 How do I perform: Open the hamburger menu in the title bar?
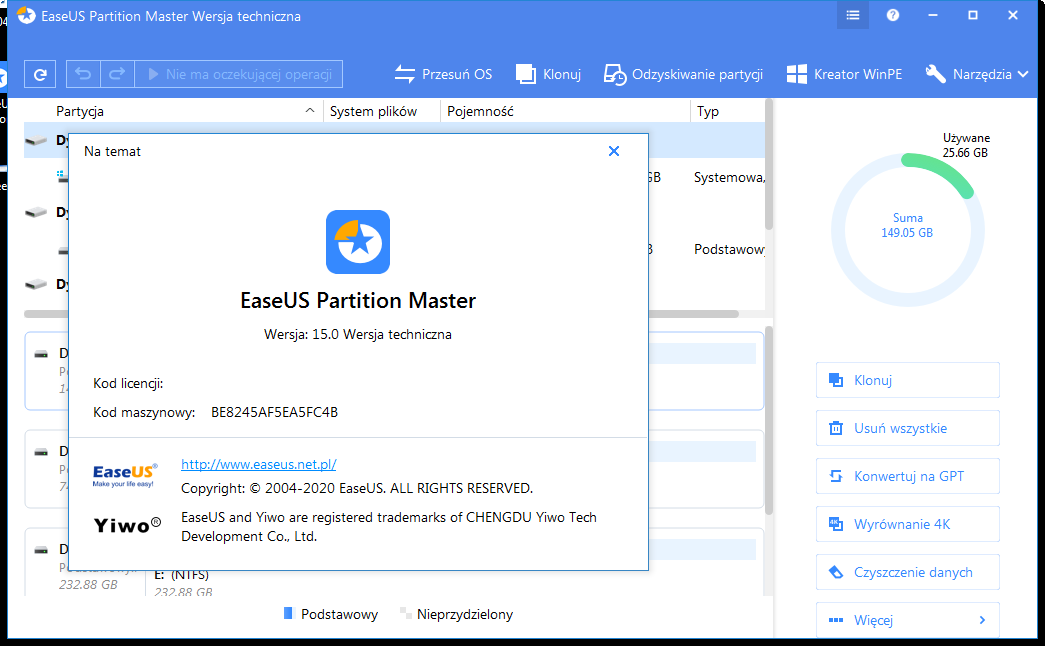point(852,15)
